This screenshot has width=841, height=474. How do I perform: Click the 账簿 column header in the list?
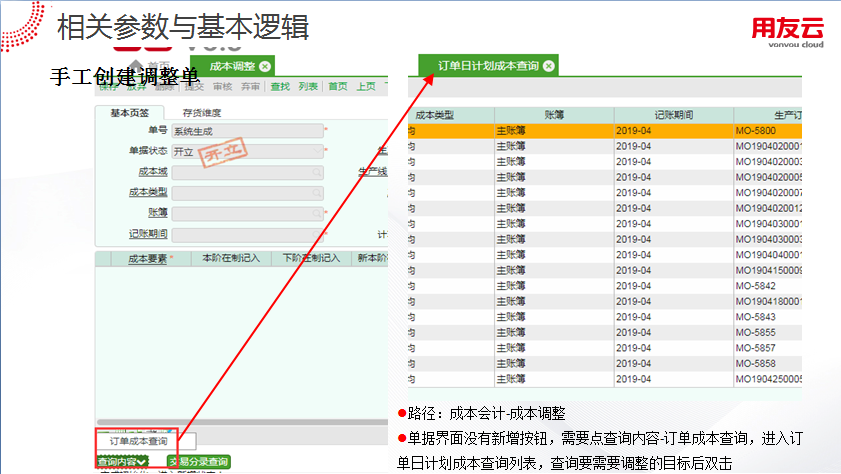(x=553, y=115)
